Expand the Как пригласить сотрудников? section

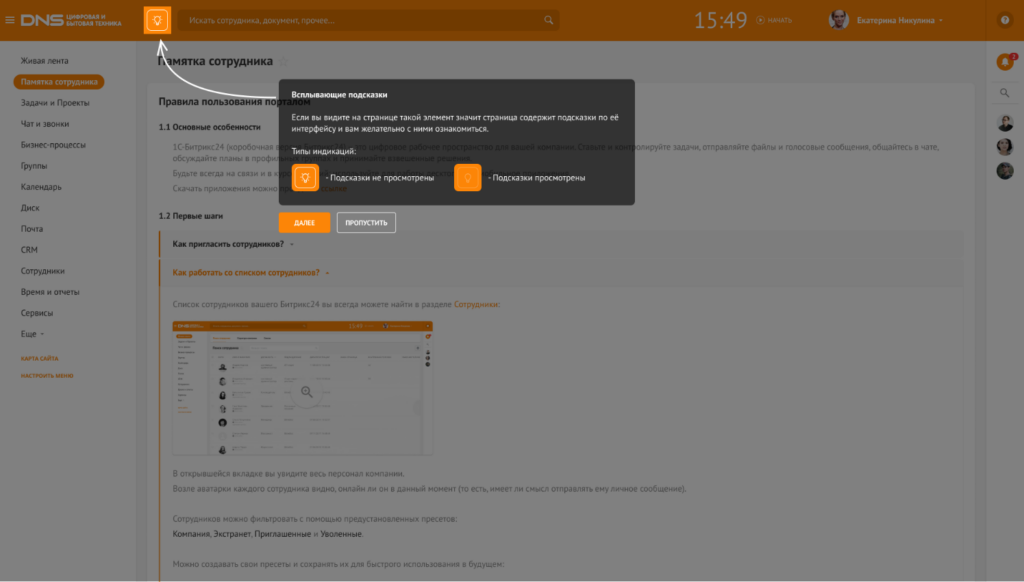tap(233, 244)
